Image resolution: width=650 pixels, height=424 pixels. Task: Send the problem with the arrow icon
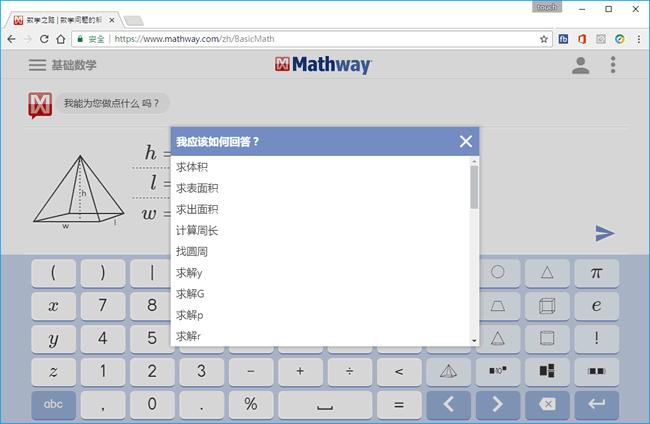coord(605,233)
